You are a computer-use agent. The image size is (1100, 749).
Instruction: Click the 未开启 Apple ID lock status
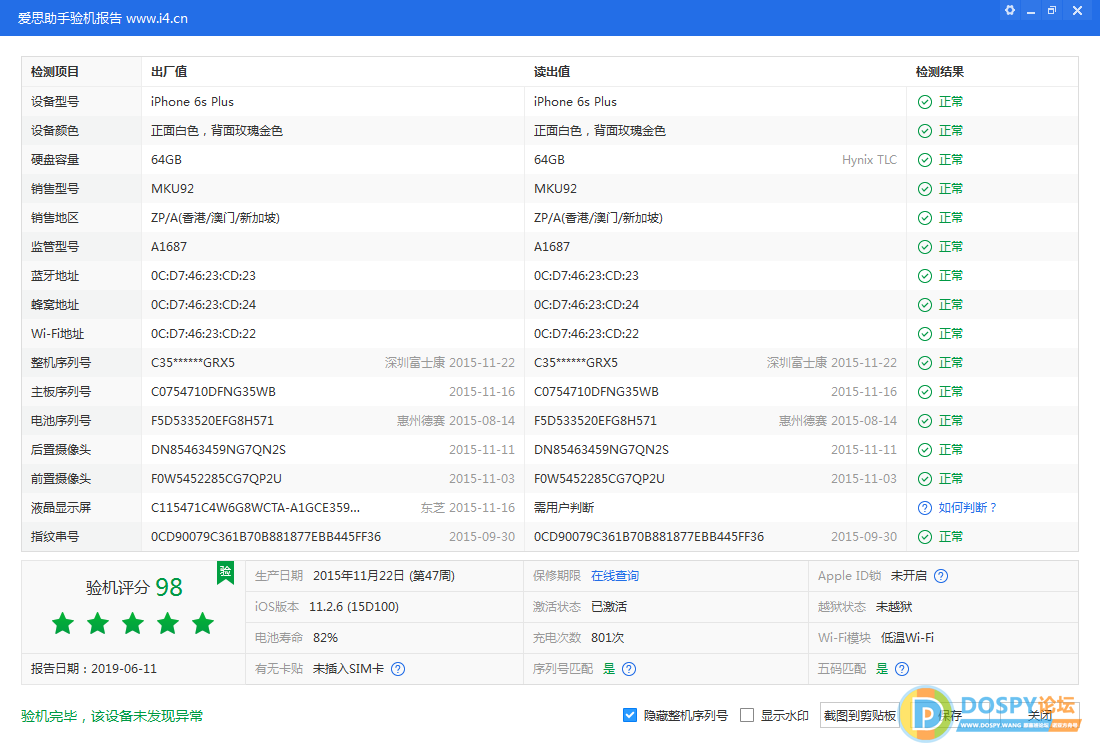(x=908, y=576)
